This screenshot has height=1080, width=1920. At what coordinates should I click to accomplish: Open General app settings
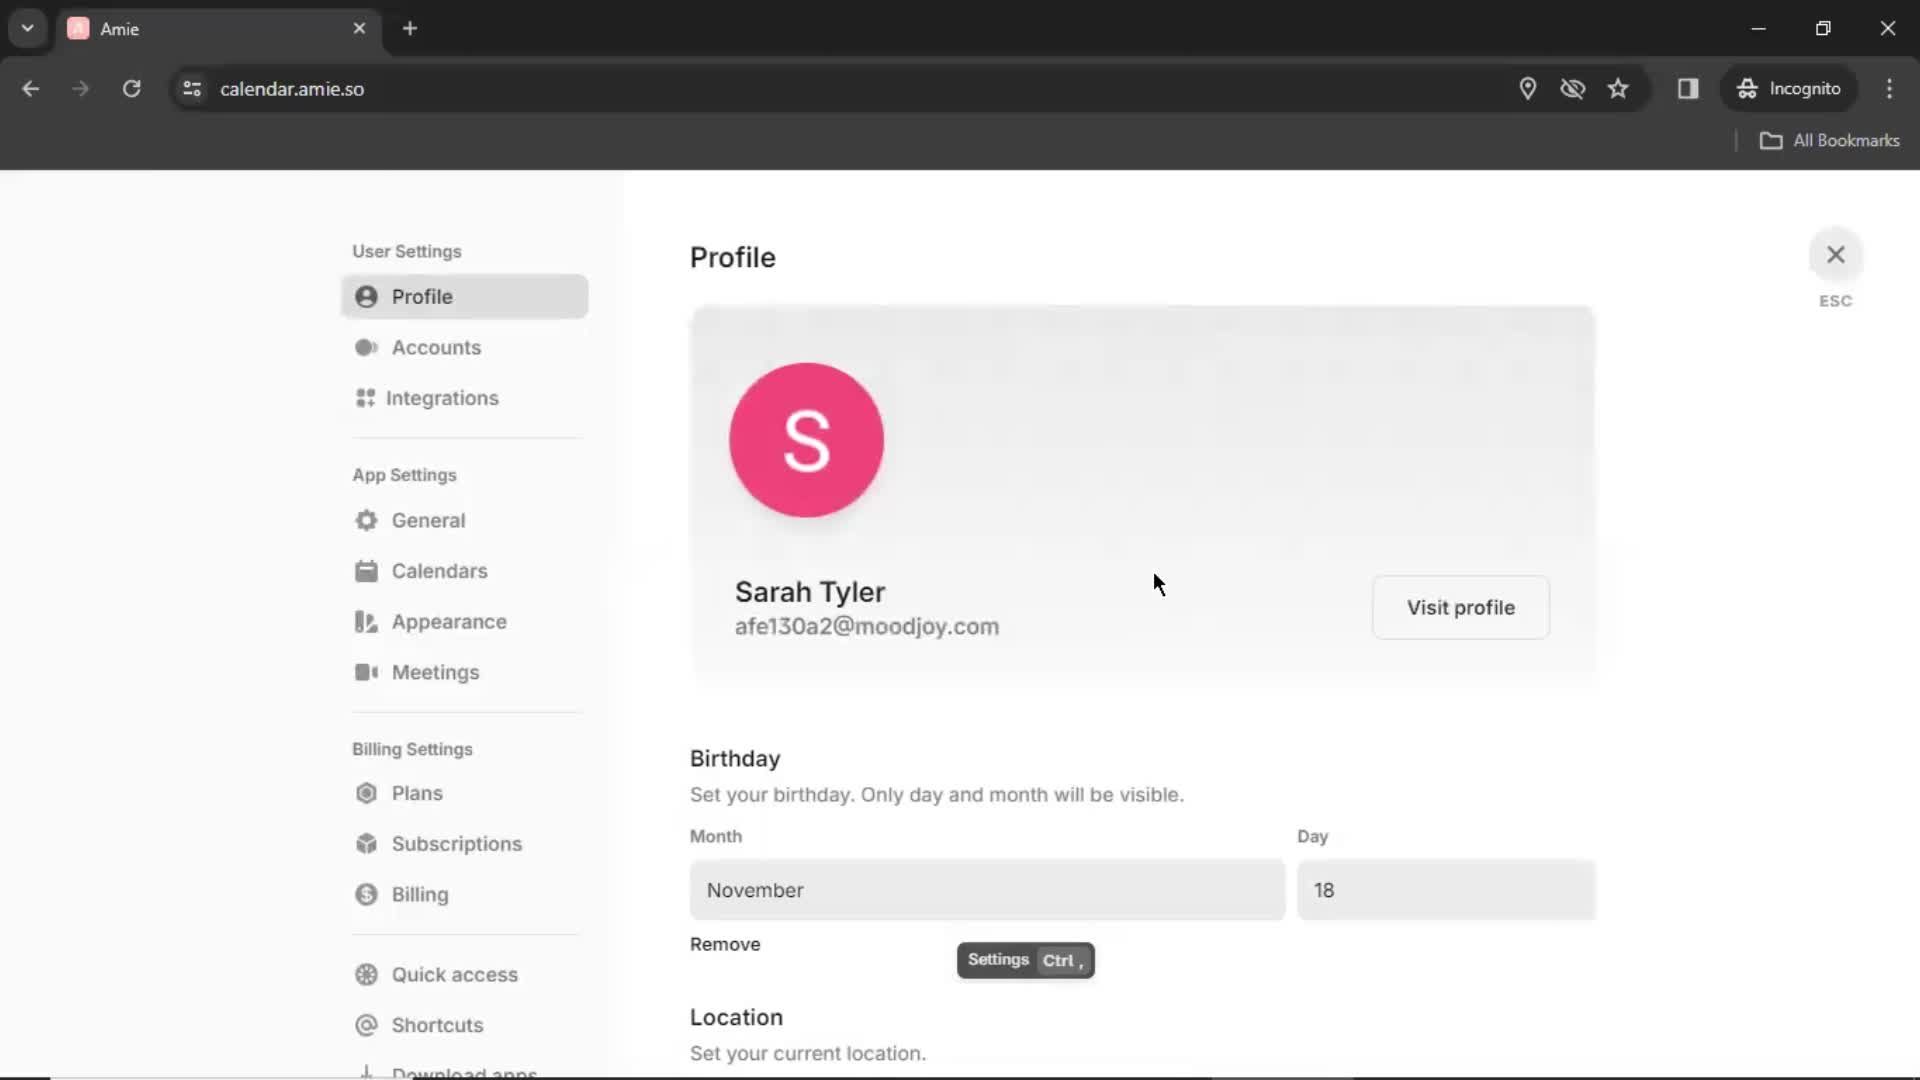pyautogui.click(x=429, y=520)
